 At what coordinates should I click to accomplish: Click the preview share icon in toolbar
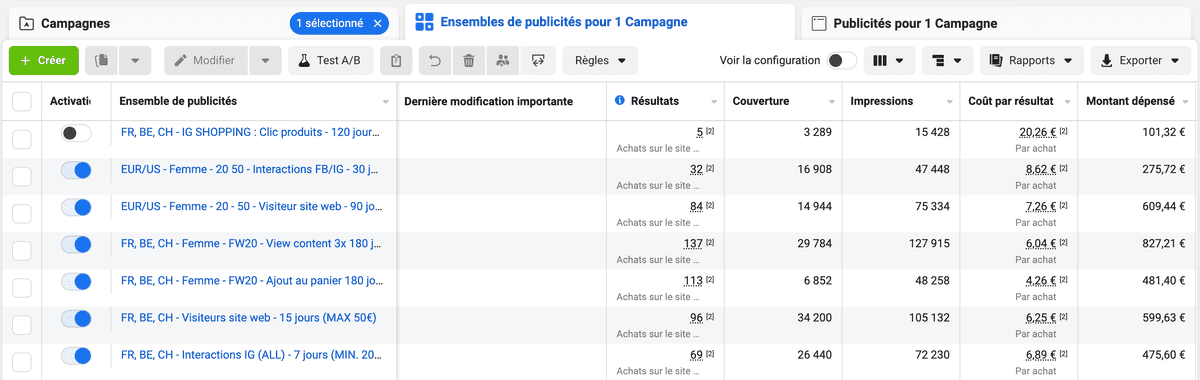tap(537, 61)
